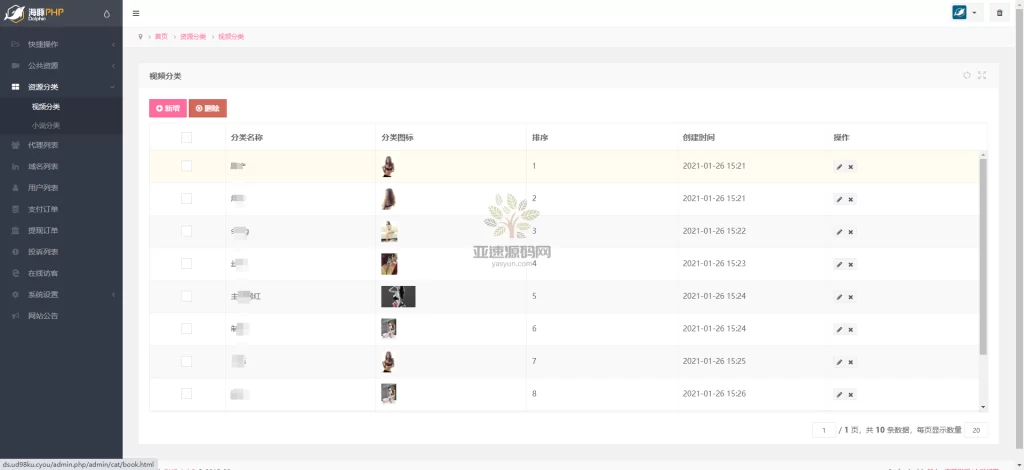Click the delete X icon for row 3
1024x470 pixels.
coord(851,232)
